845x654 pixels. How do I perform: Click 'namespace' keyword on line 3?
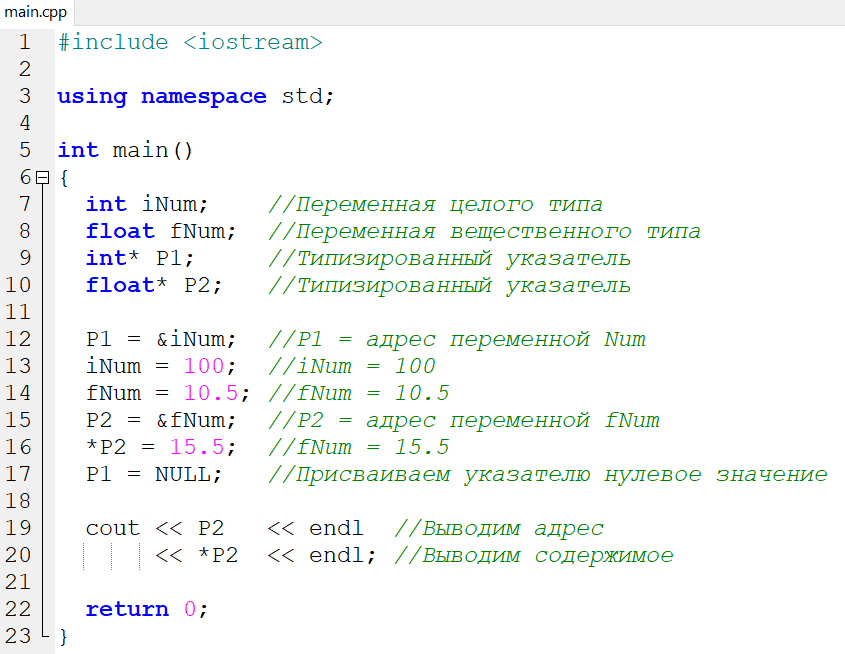(204, 96)
